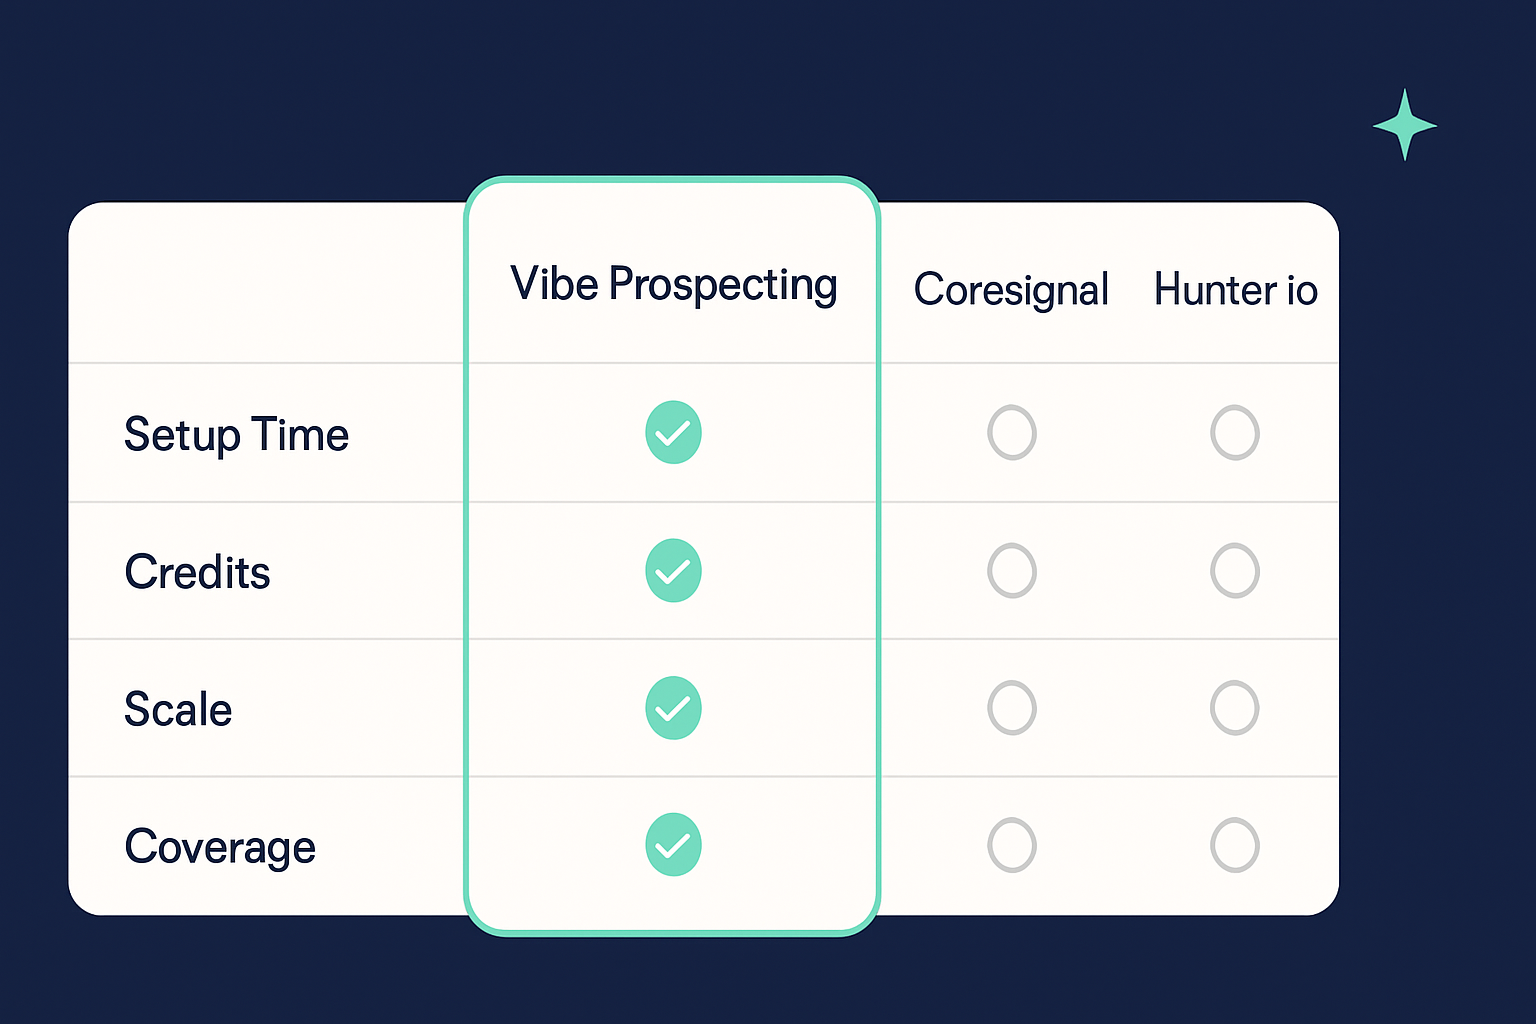Select Coresignal's Credits empty circle

1012,570
